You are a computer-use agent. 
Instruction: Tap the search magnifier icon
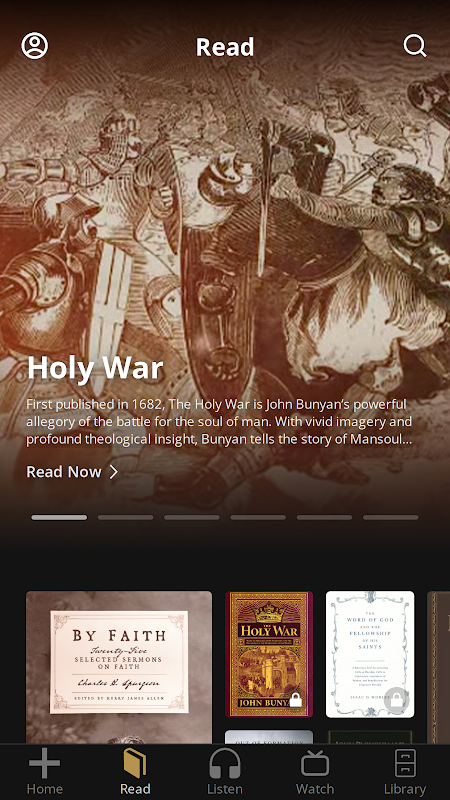tap(415, 46)
